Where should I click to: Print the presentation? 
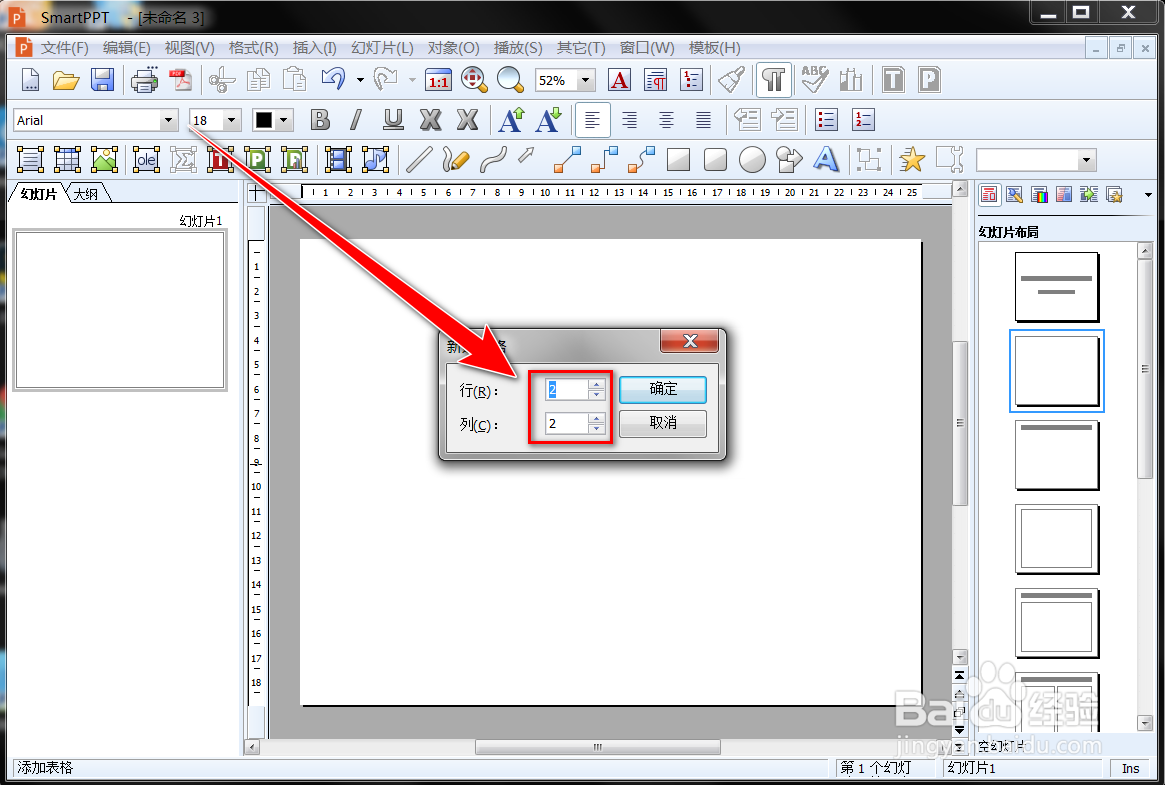click(144, 80)
